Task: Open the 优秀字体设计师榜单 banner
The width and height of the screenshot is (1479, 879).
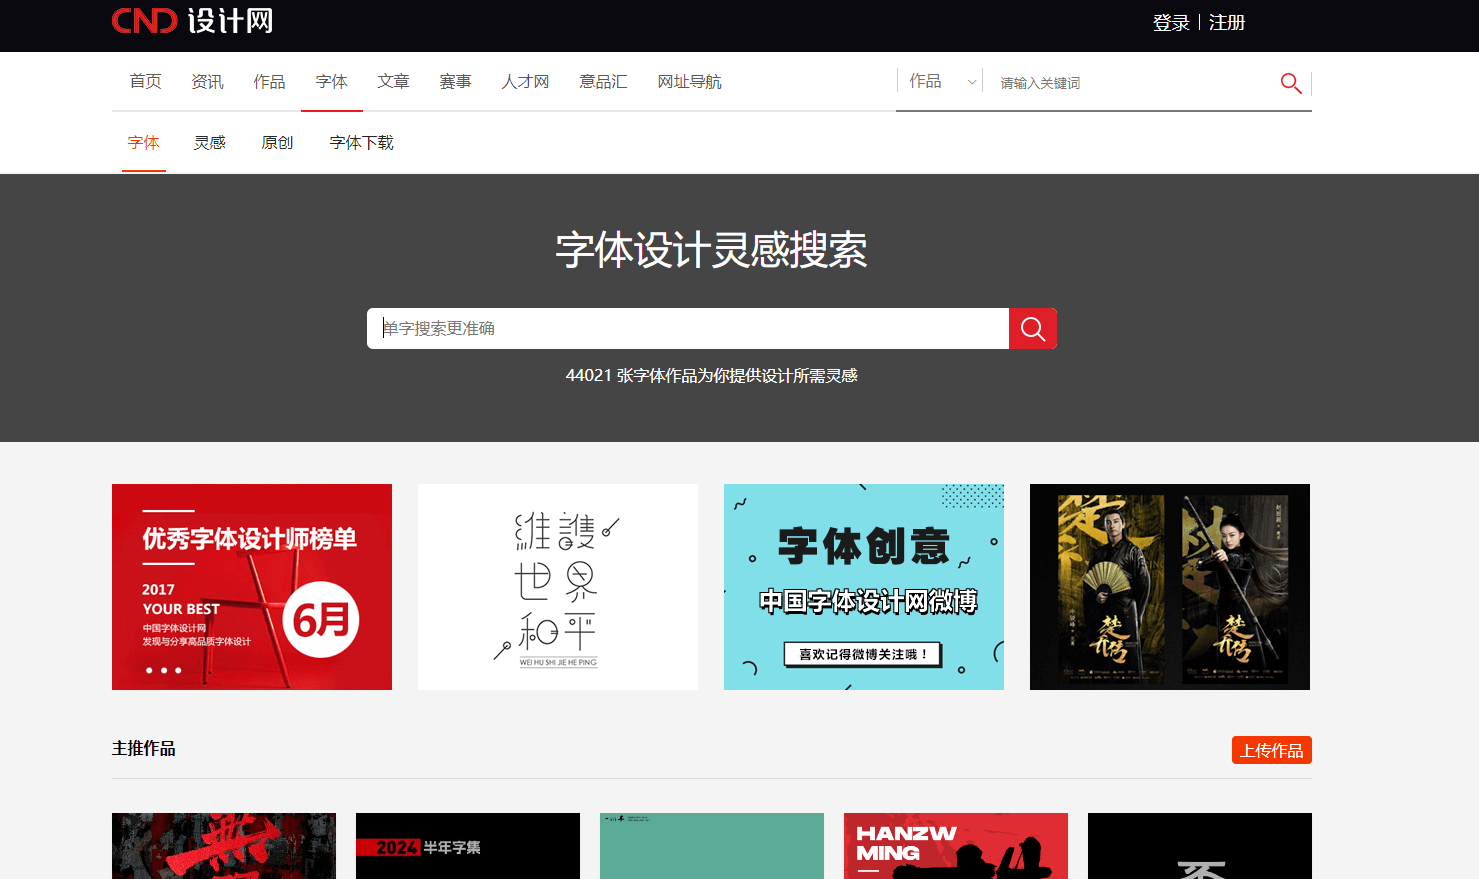Action: 252,586
